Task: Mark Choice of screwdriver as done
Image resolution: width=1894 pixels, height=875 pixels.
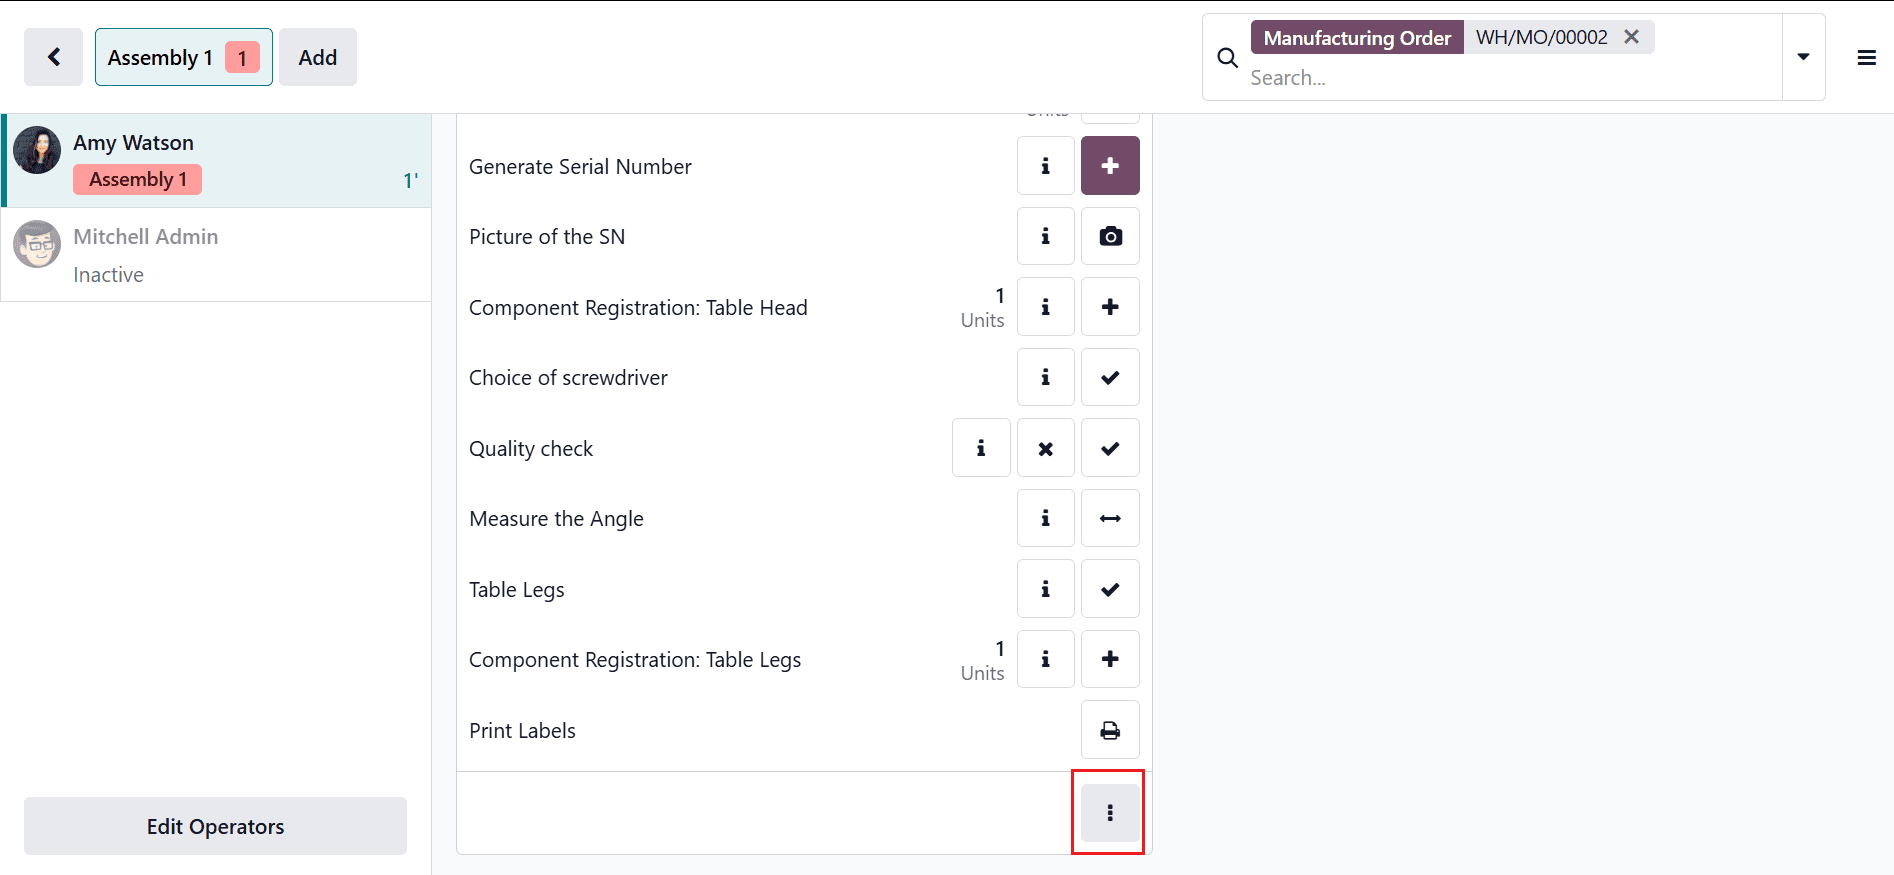Action: (1110, 377)
